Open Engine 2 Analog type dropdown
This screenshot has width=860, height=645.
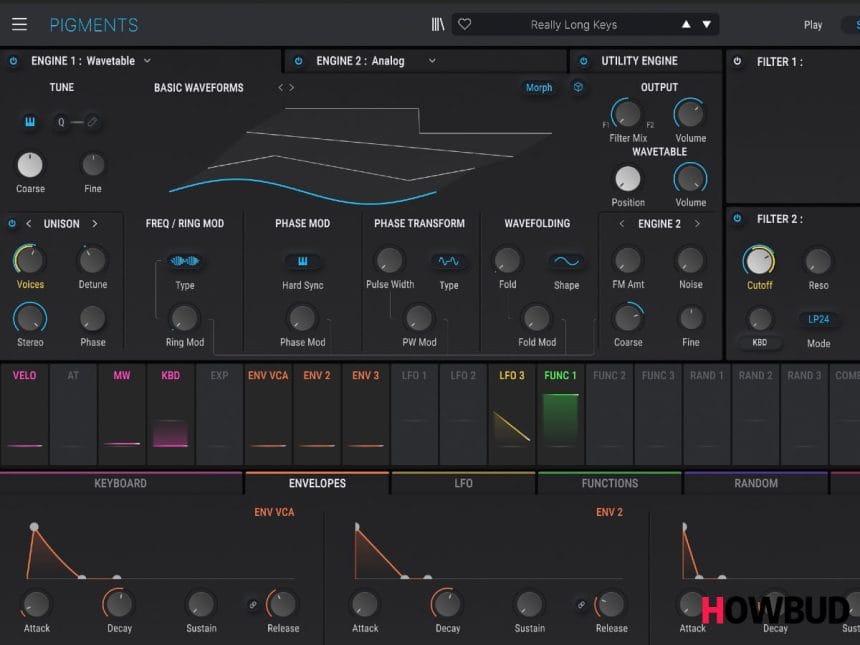coord(432,61)
